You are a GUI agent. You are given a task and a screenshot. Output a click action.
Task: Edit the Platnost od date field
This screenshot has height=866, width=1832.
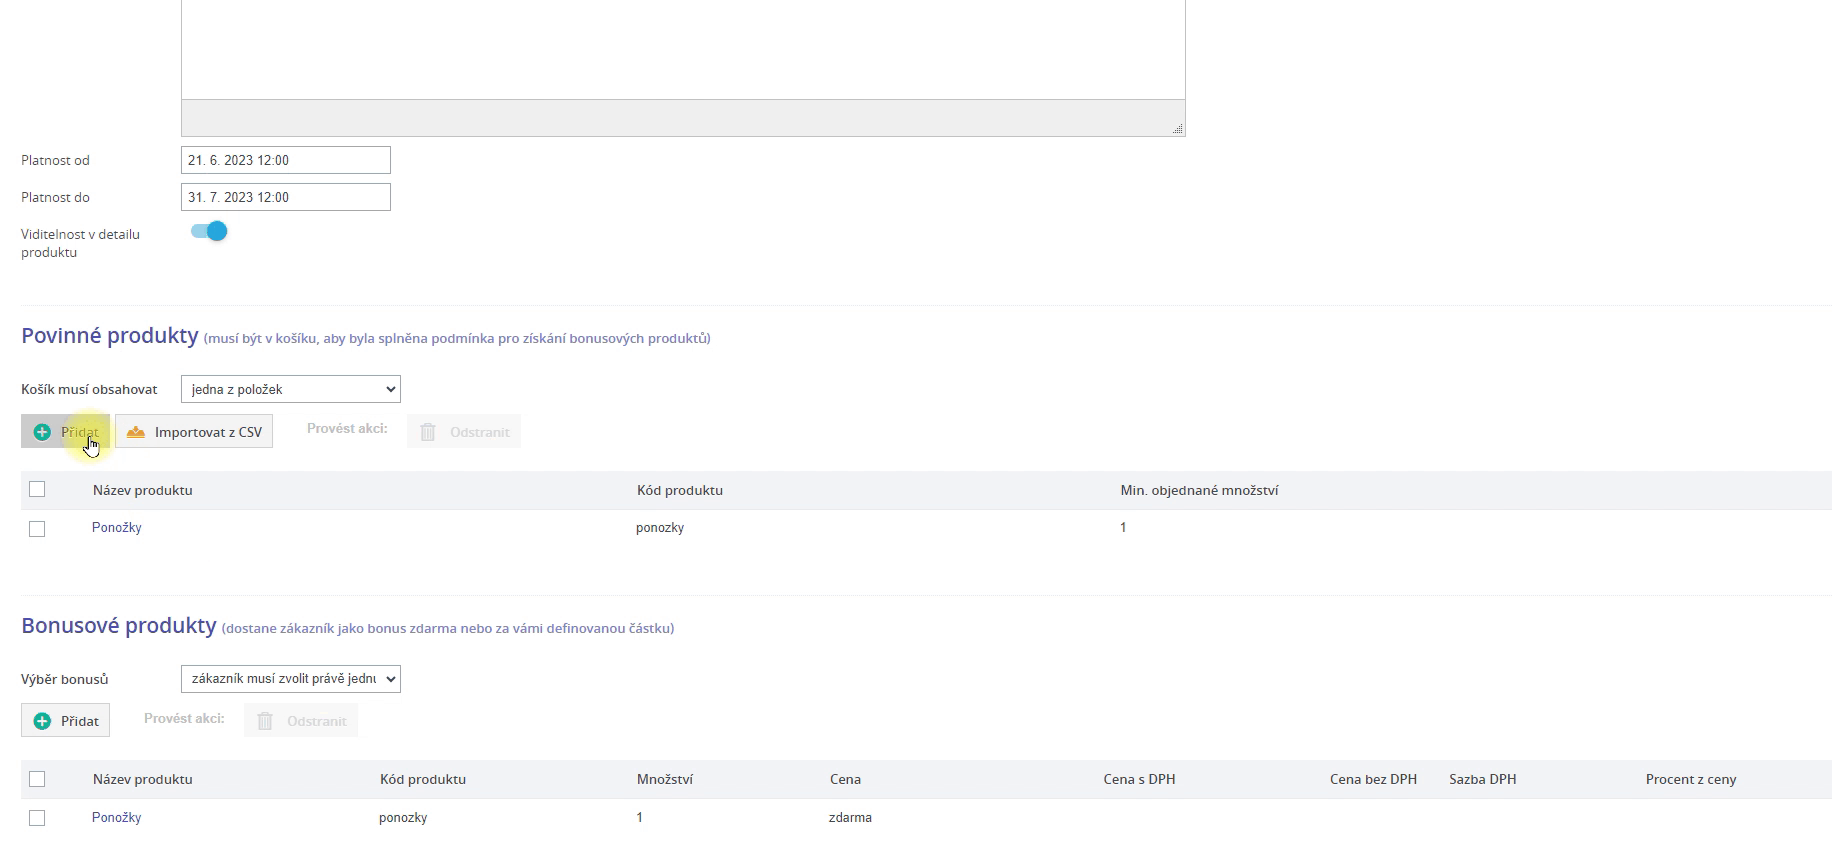tap(285, 160)
